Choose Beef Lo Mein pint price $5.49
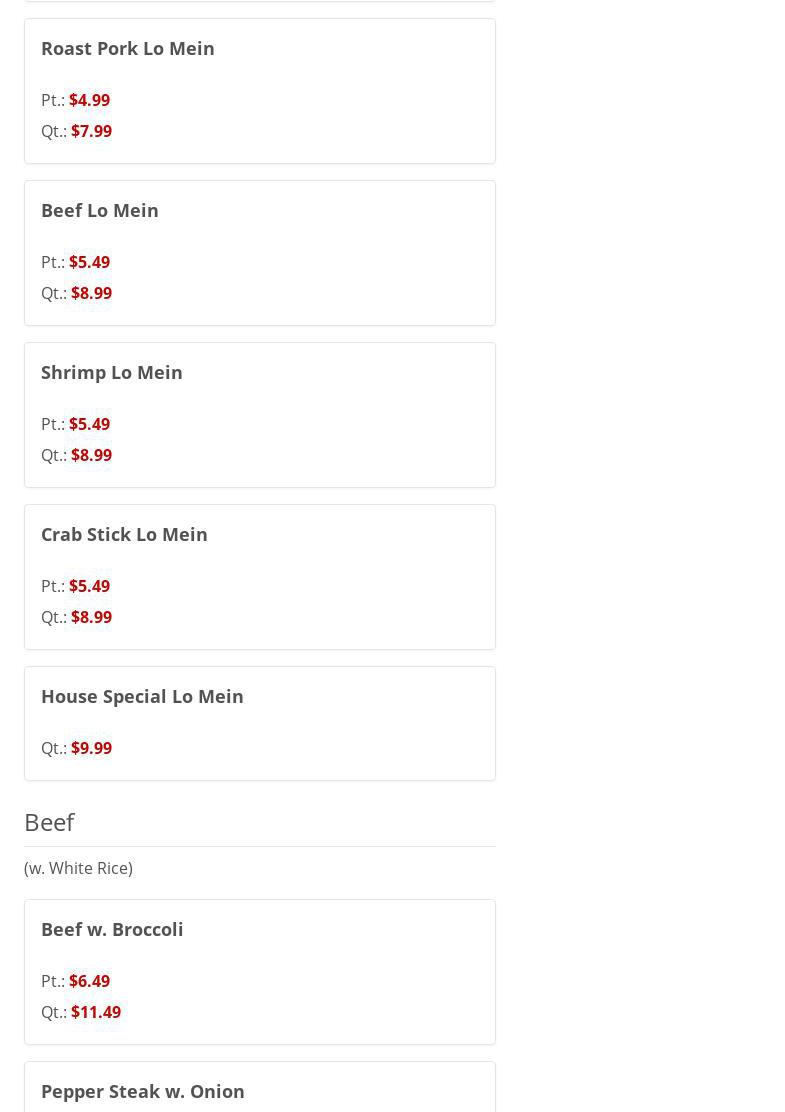Image resolution: width=785 pixels, height=1112 pixels. tap(89, 262)
